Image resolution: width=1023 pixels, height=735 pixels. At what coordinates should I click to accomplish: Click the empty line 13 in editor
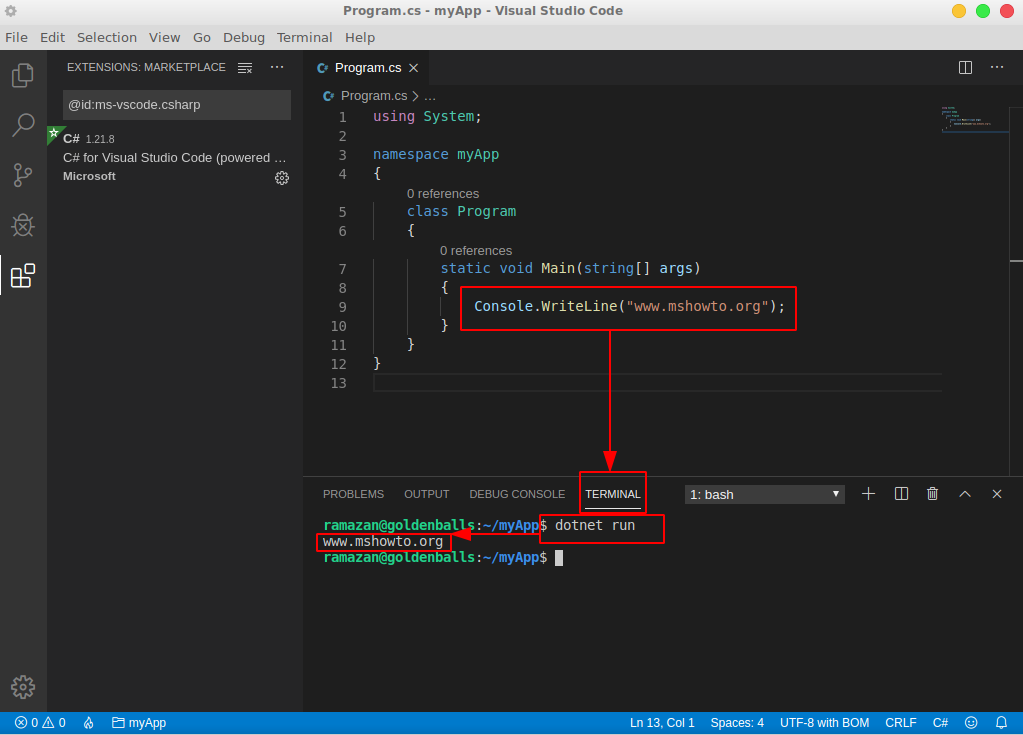(657, 383)
